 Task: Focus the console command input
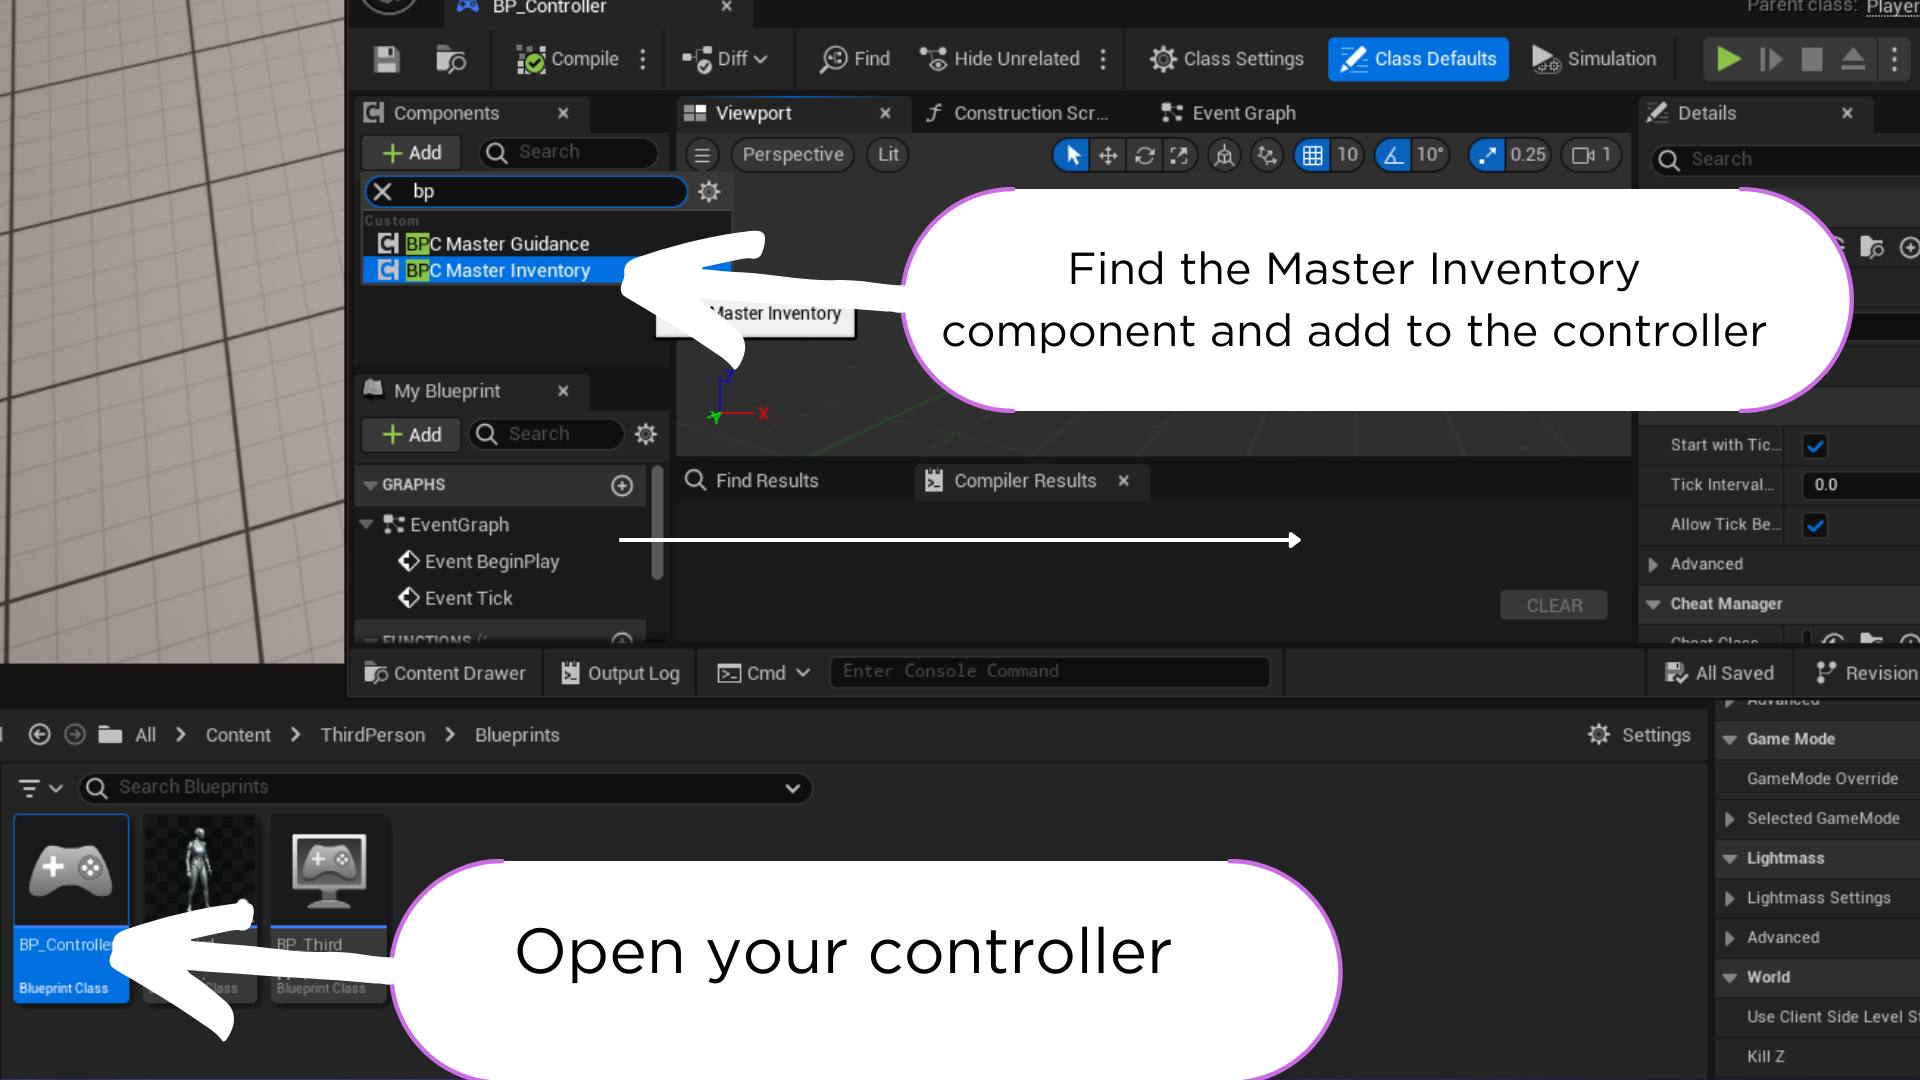(1049, 672)
